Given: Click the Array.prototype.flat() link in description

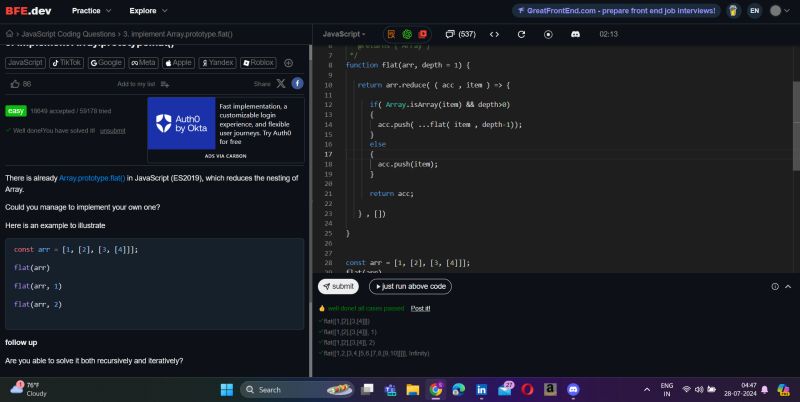Looking at the screenshot, I should pyautogui.click(x=92, y=178).
